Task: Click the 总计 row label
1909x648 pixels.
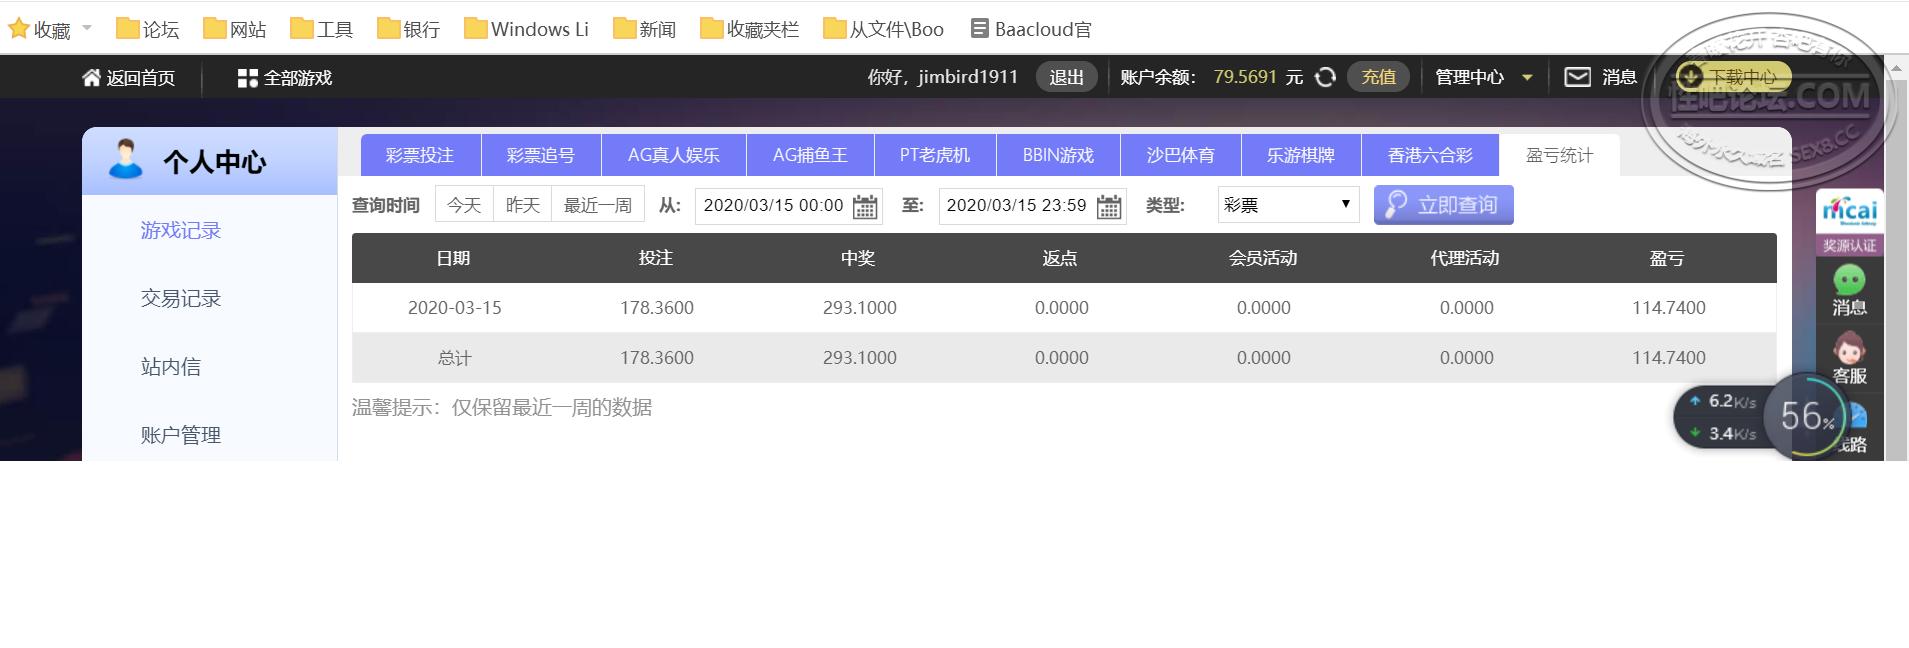Action: click(x=454, y=358)
